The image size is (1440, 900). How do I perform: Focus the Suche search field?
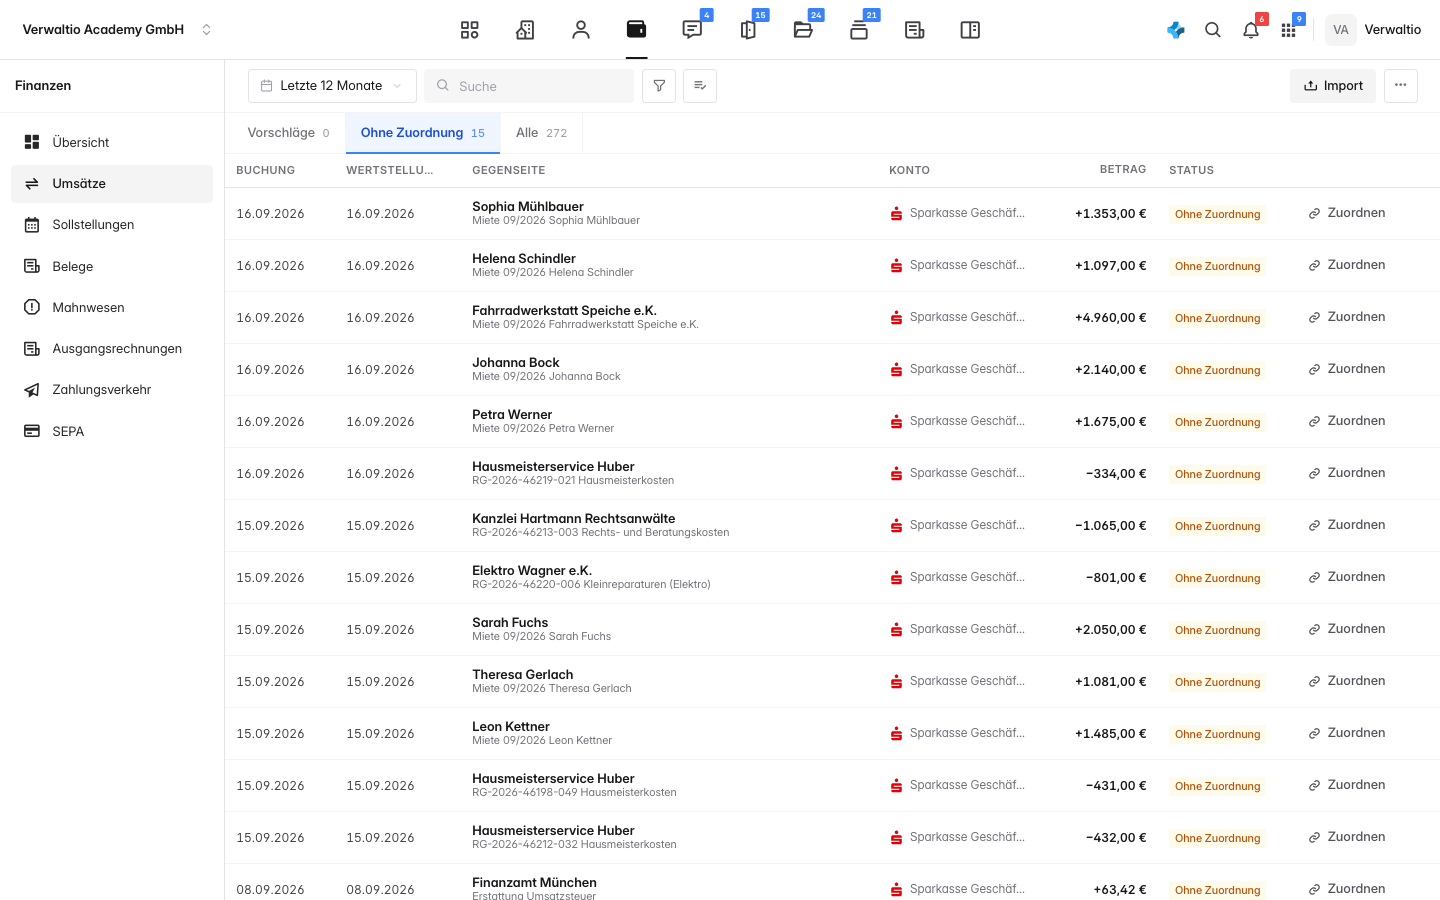click(529, 86)
